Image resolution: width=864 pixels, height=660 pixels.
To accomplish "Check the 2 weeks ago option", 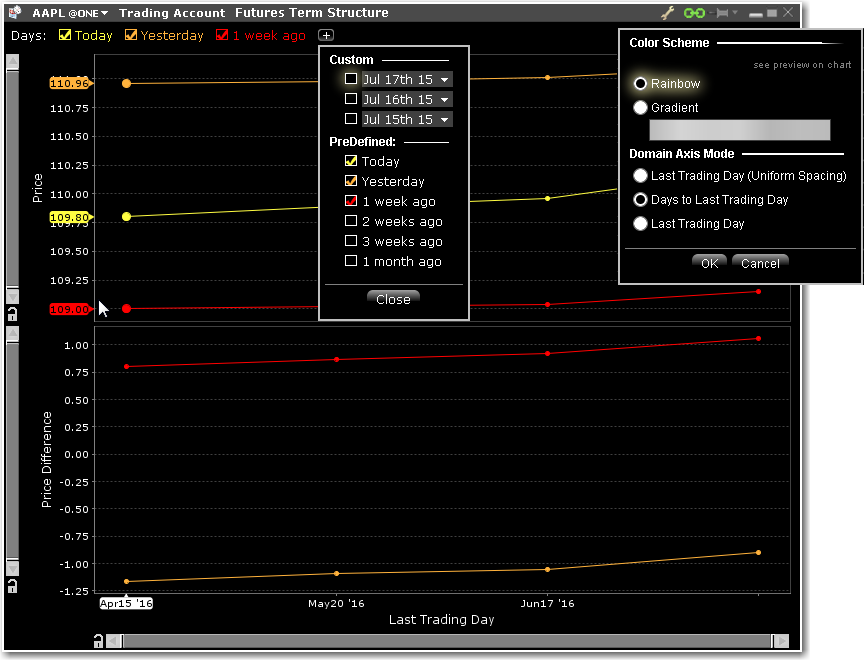I will (x=350, y=221).
